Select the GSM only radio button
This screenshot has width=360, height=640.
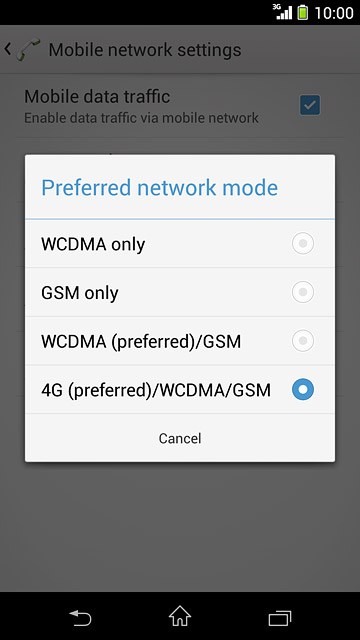[x=303, y=292]
